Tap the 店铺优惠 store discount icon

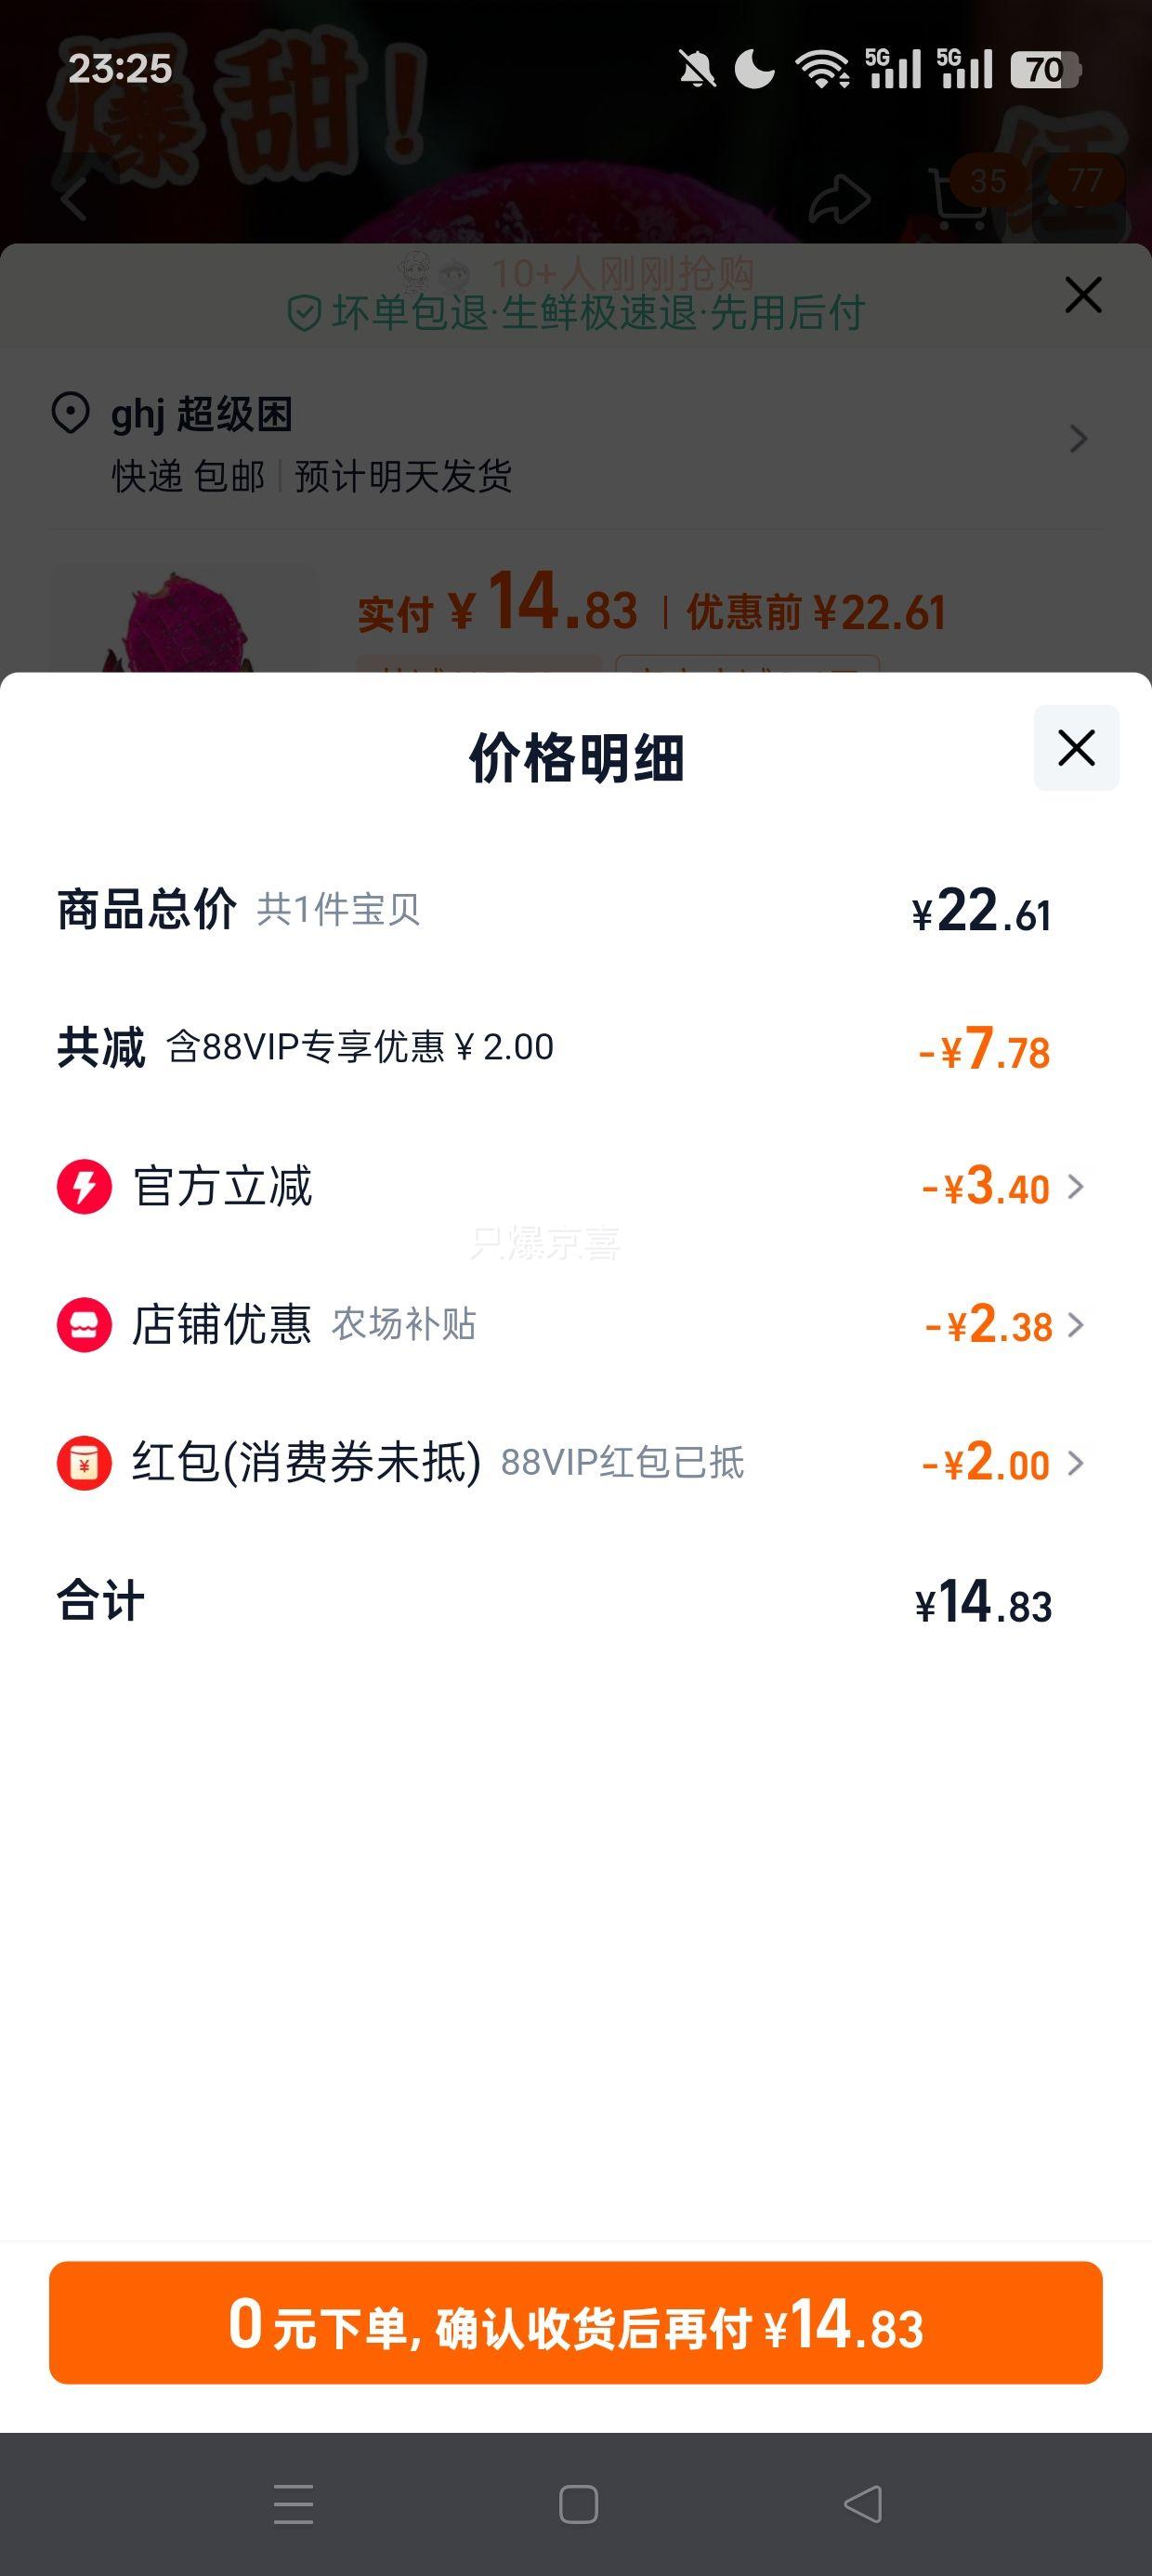[84, 1325]
